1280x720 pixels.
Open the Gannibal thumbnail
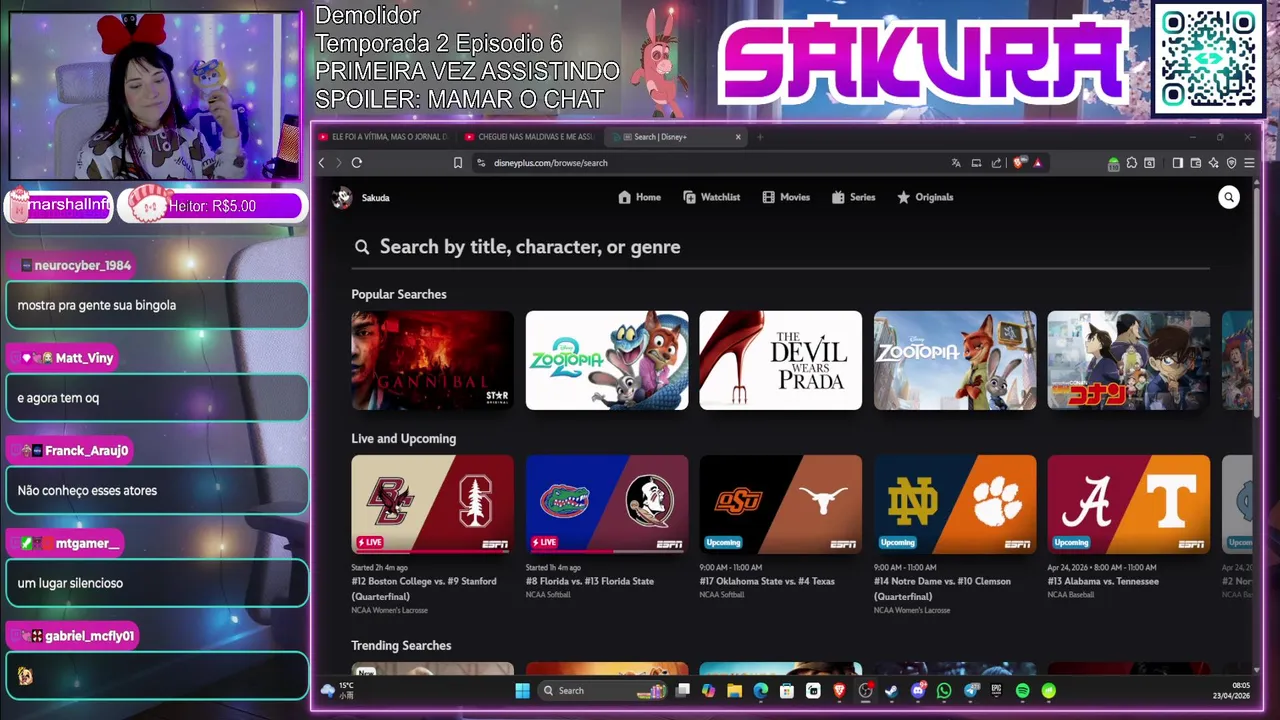pyautogui.click(x=432, y=360)
